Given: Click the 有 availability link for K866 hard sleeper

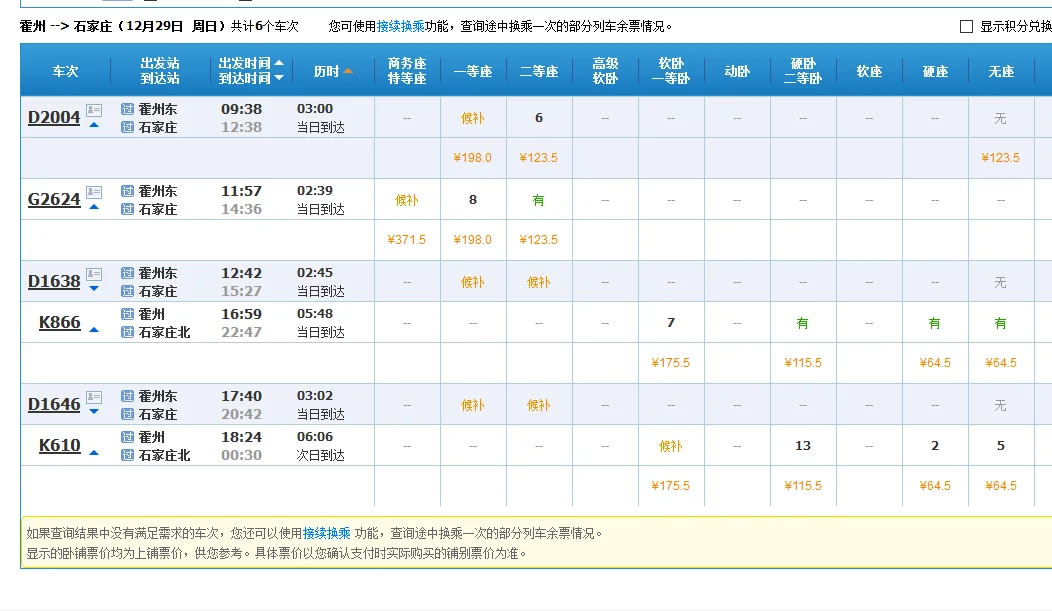Looking at the screenshot, I should 803,323.
